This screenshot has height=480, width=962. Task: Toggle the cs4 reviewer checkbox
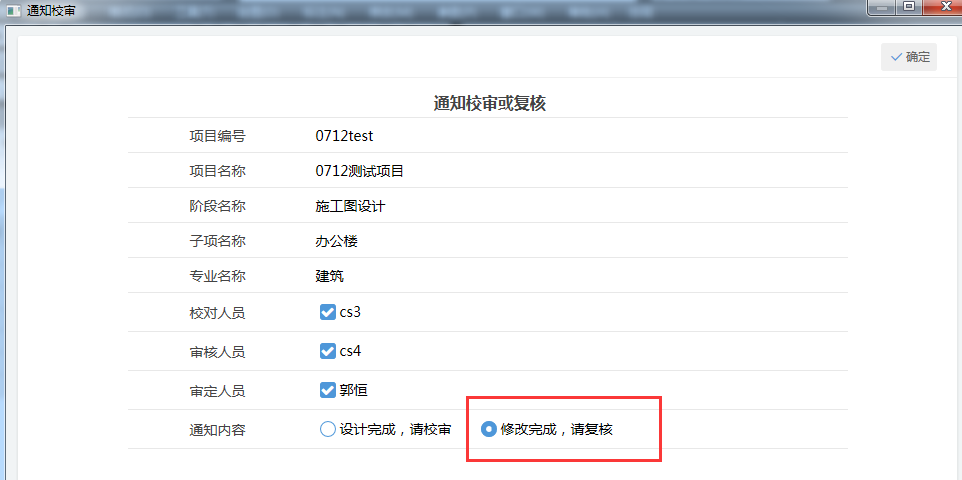click(x=327, y=351)
